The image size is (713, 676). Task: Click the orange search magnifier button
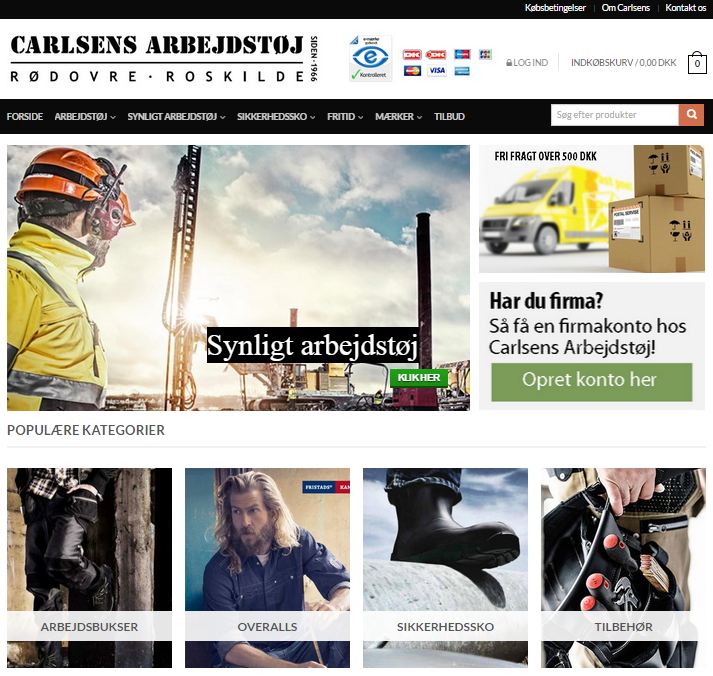[x=691, y=115]
